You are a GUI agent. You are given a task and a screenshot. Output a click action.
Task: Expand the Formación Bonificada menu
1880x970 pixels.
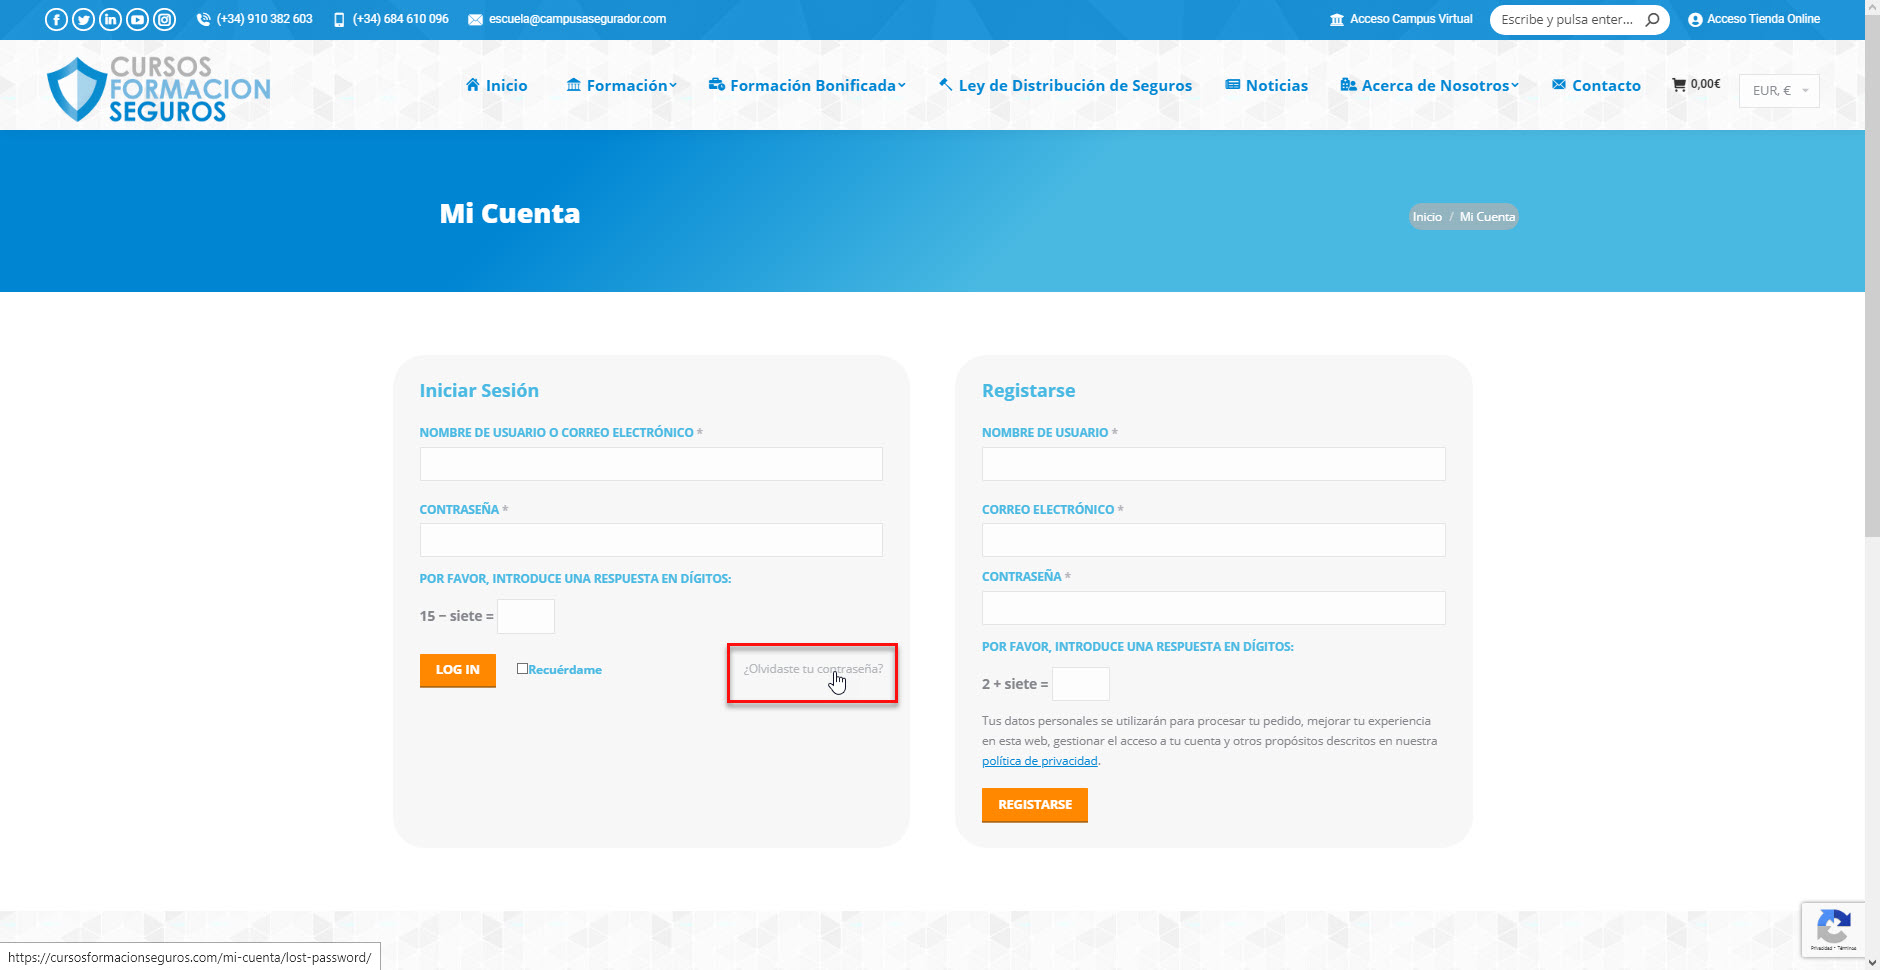click(x=807, y=86)
